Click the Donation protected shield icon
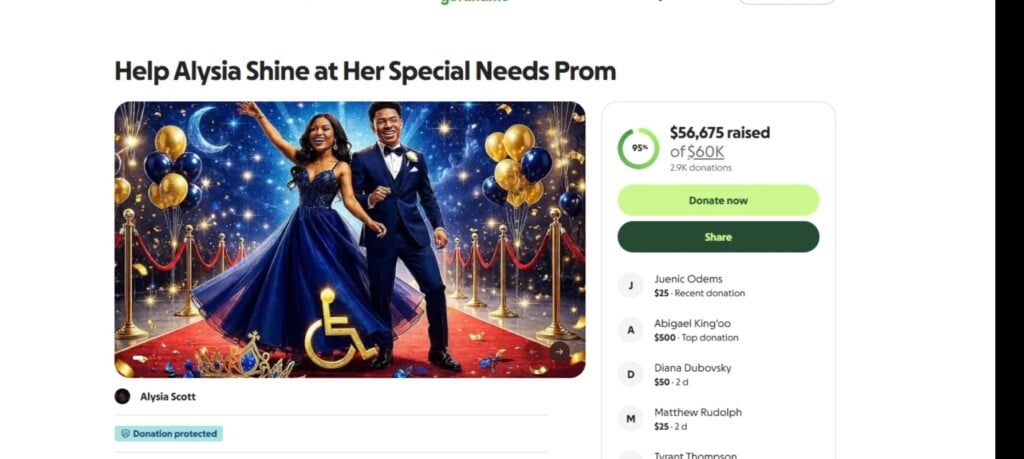Screen dimensions: 1024x459 pos(124,434)
